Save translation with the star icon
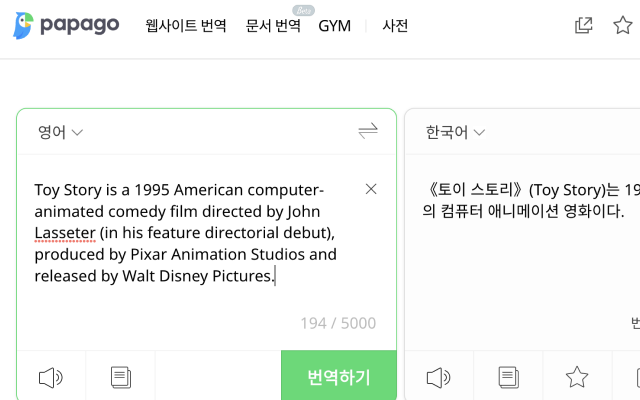 point(577,377)
